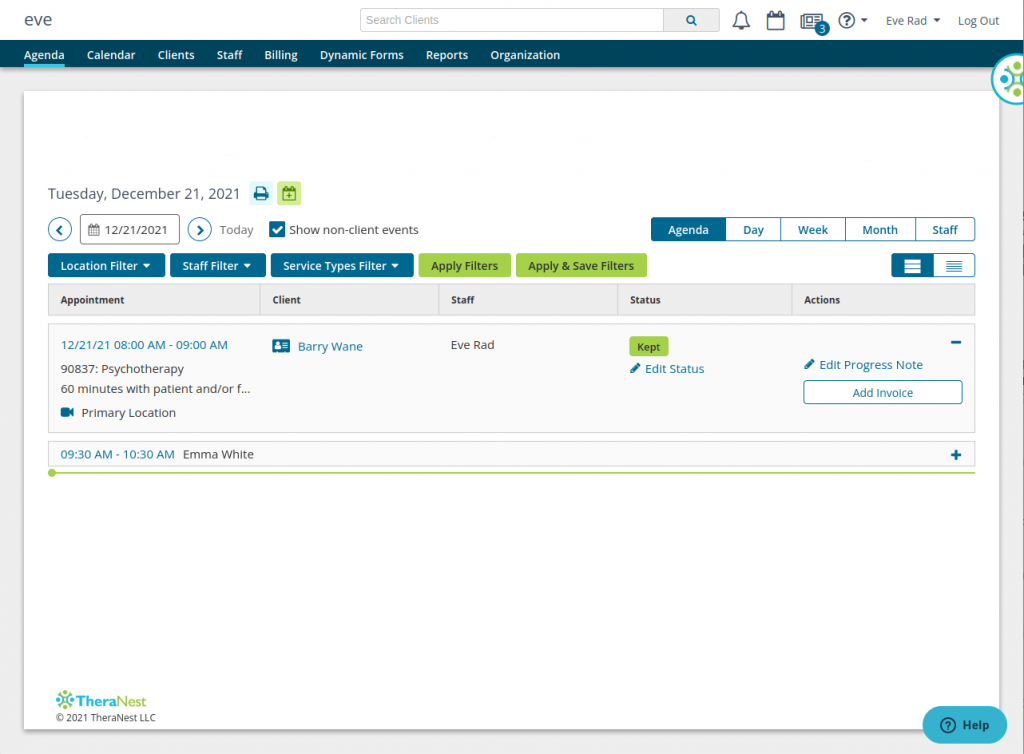Click Apply & Save Filters button
Screen dimensions: 1024x754
[x=581, y=266]
